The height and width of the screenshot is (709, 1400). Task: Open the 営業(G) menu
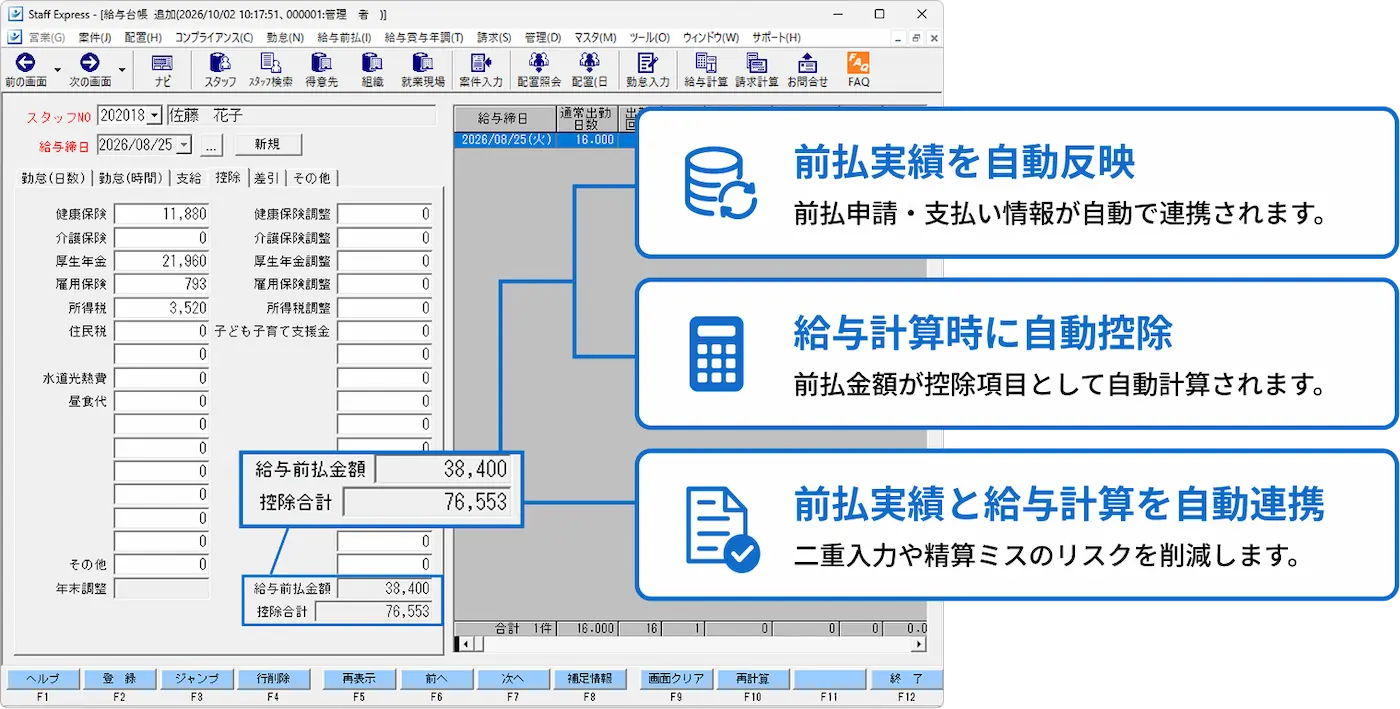pyautogui.click(x=46, y=37)
